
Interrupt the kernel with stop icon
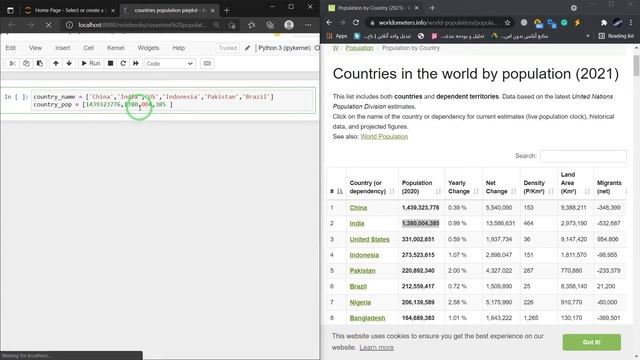pyautogui.click(x=110, y=63)
